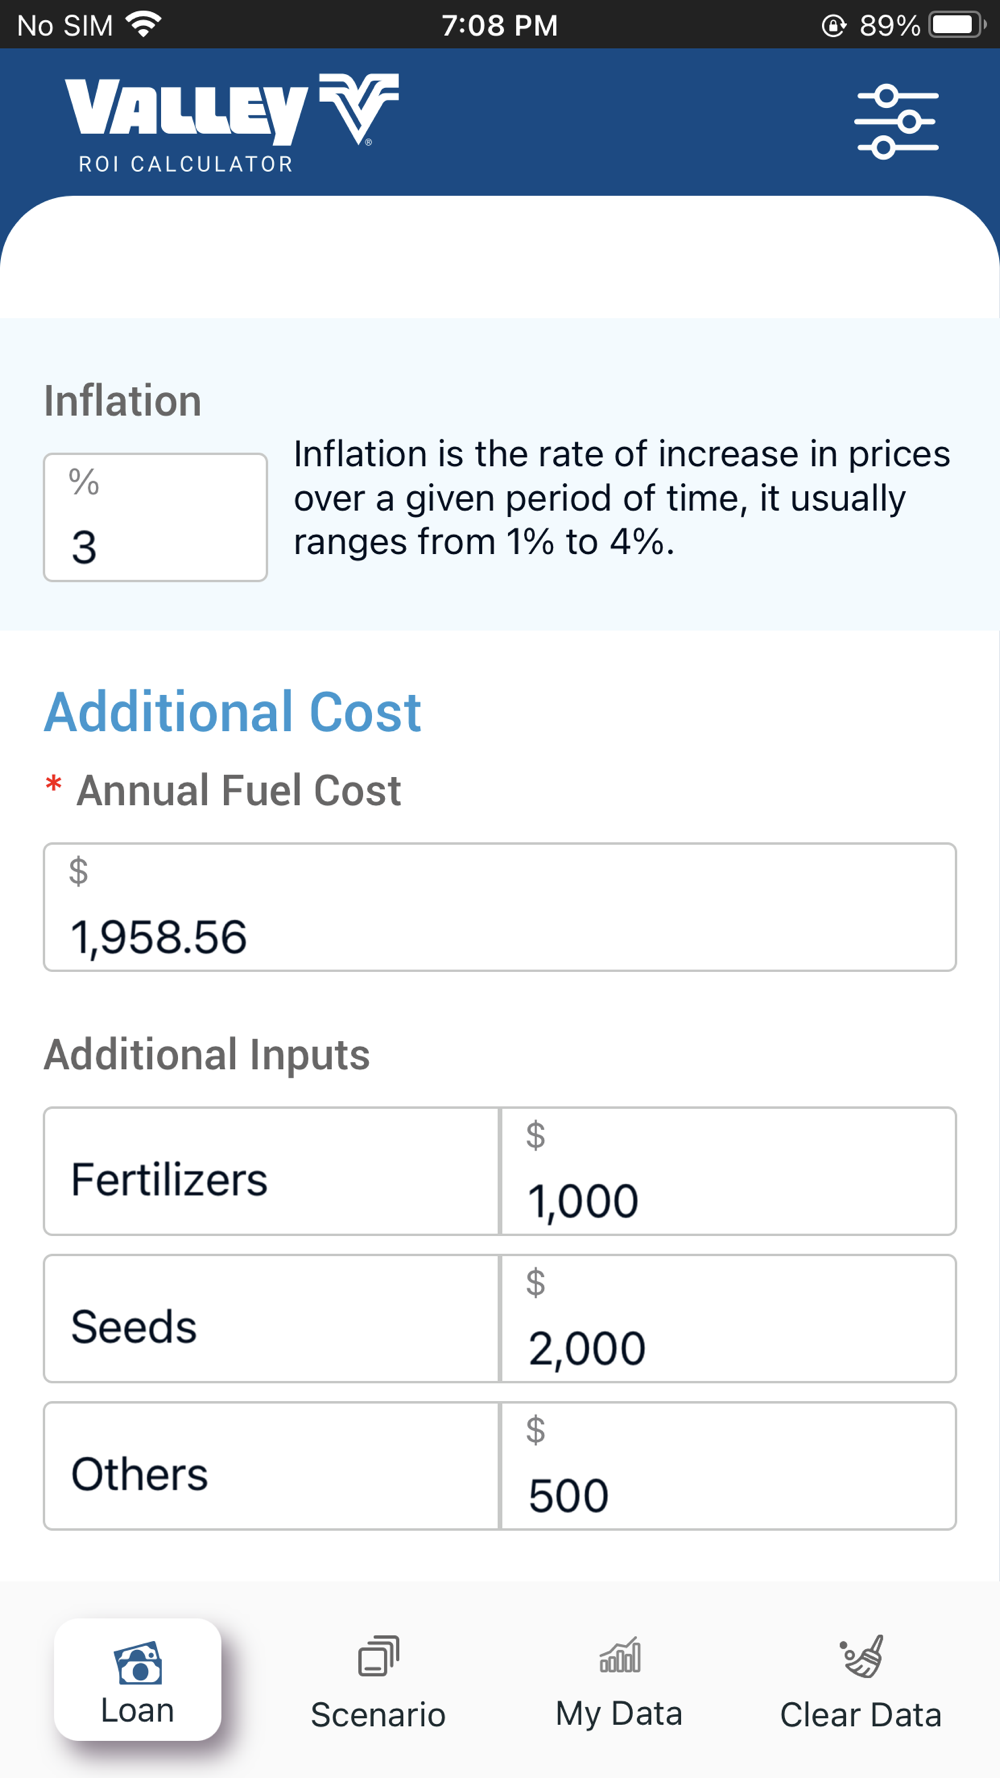Tap the Valley ROI Calculator logo

(x=232, y=123)
